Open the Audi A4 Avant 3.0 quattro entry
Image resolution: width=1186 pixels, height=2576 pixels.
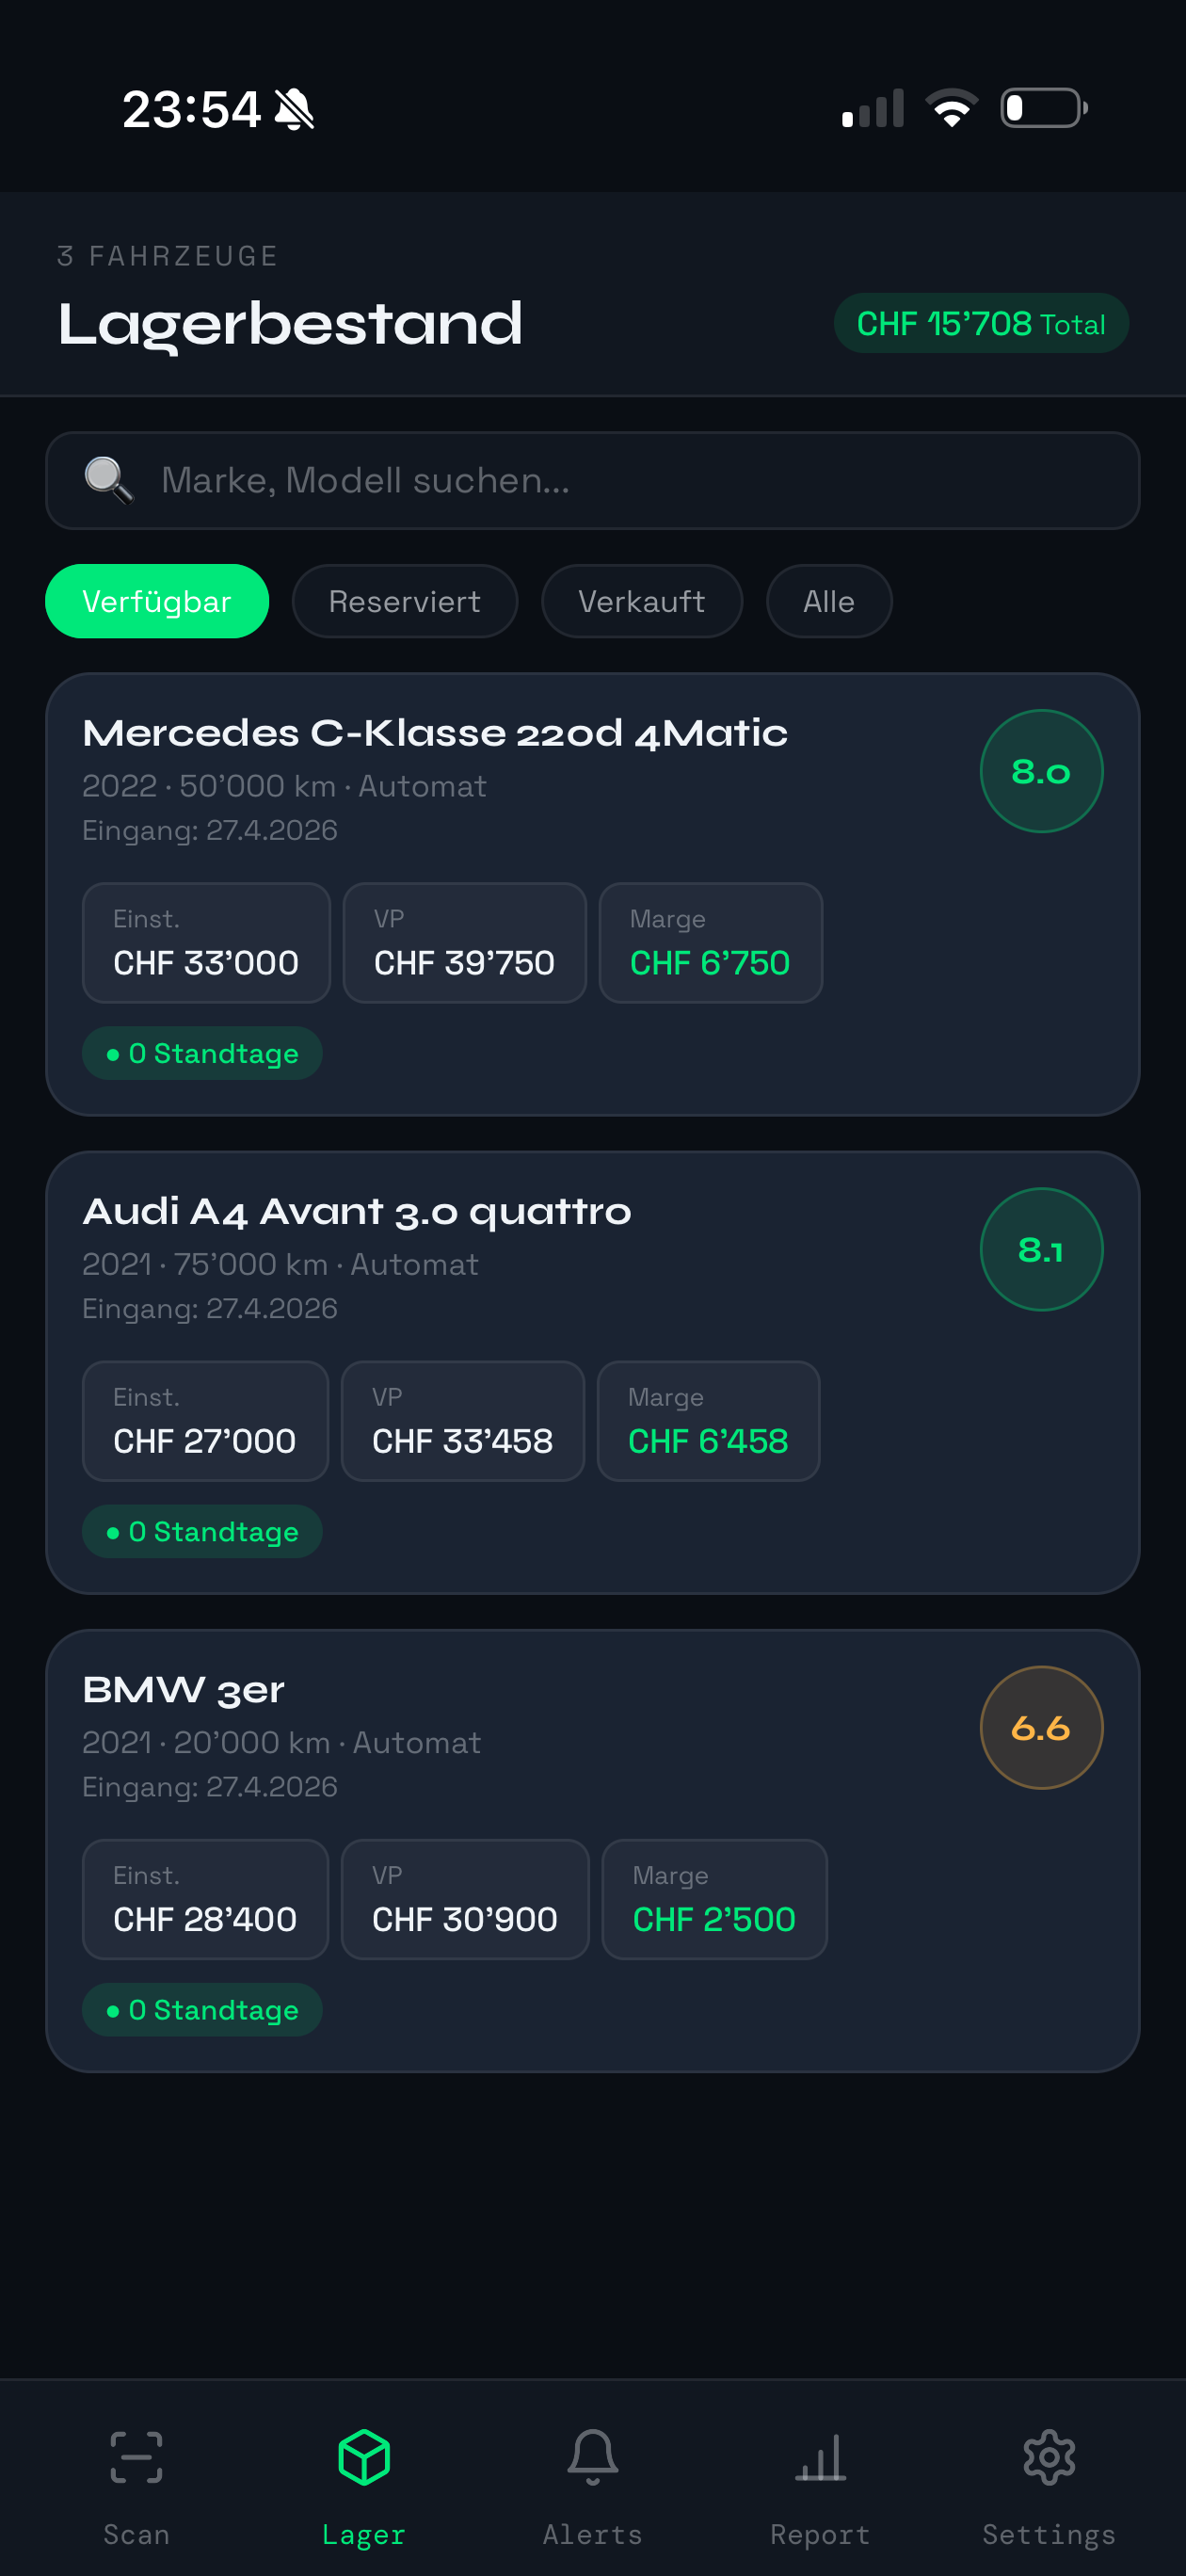pos(357,1211)
